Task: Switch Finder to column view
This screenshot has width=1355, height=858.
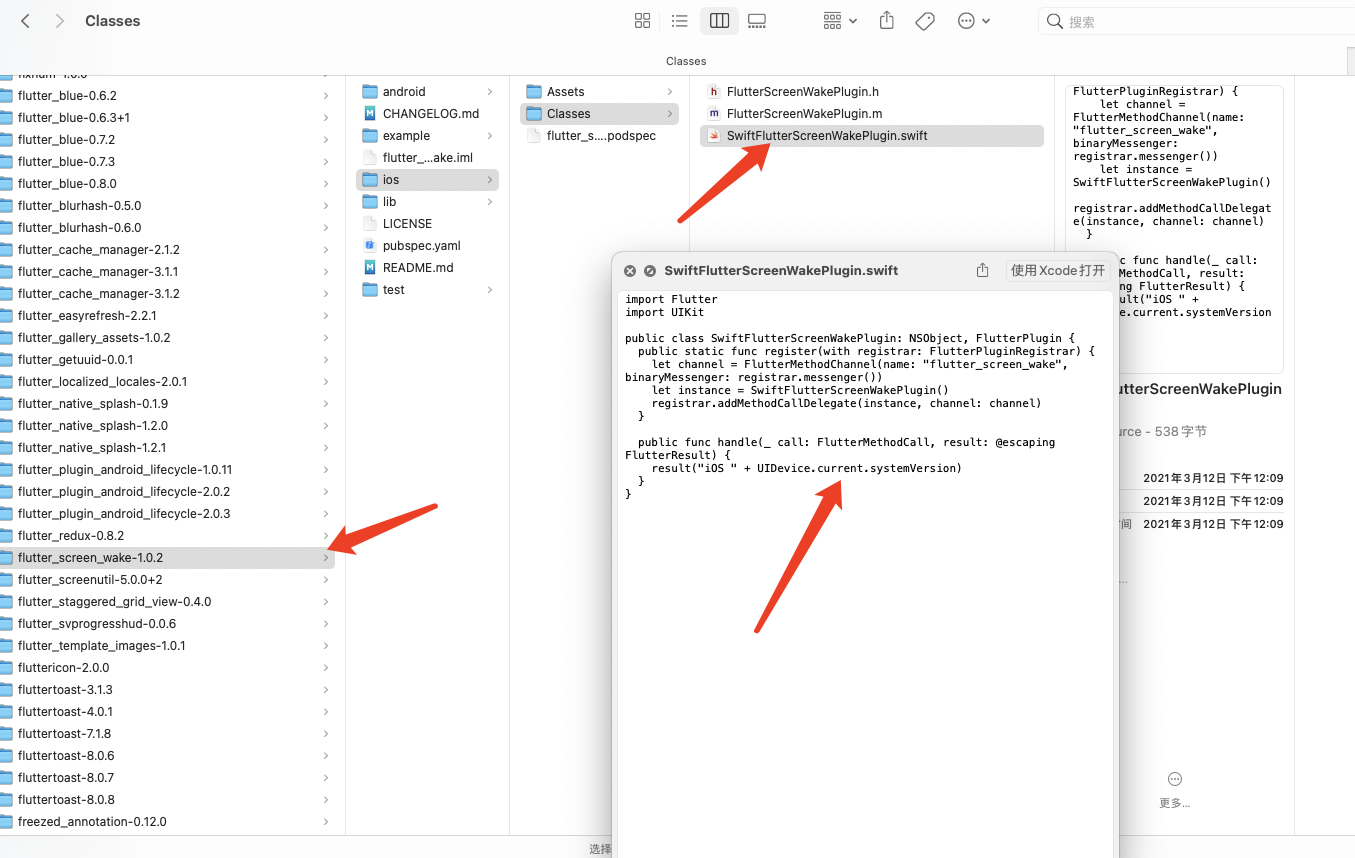Action: pyautogui.click(x=719, y=21)
